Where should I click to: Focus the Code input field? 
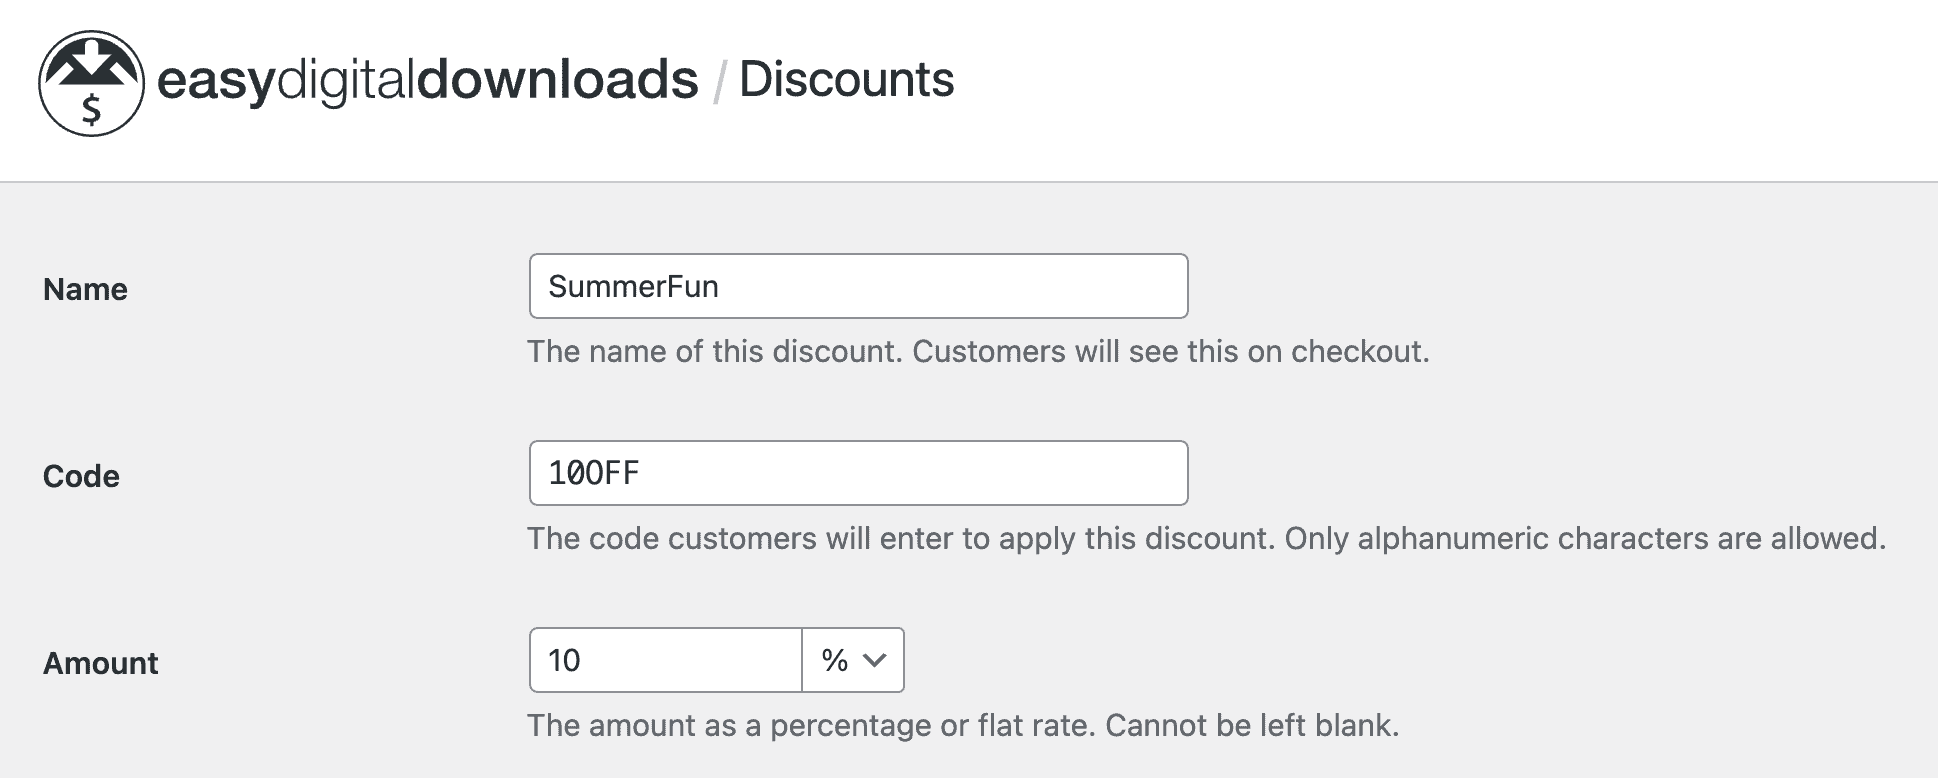coord(858,473)
